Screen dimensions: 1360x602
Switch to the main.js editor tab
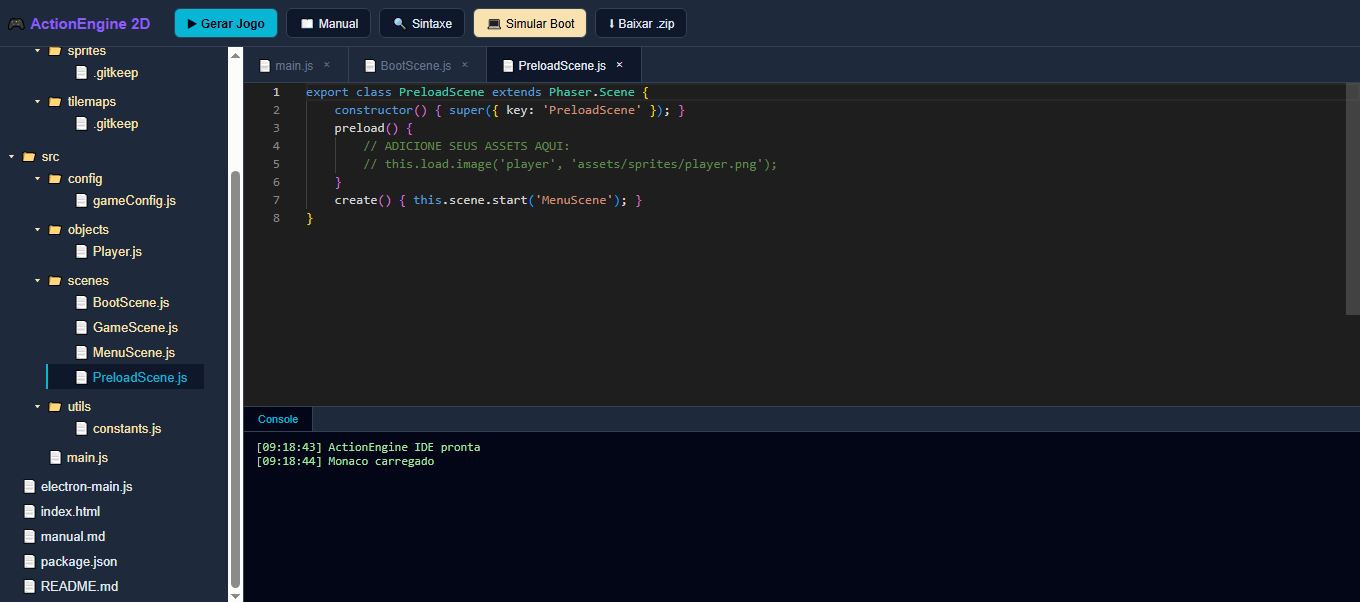[x=294, y=65]
